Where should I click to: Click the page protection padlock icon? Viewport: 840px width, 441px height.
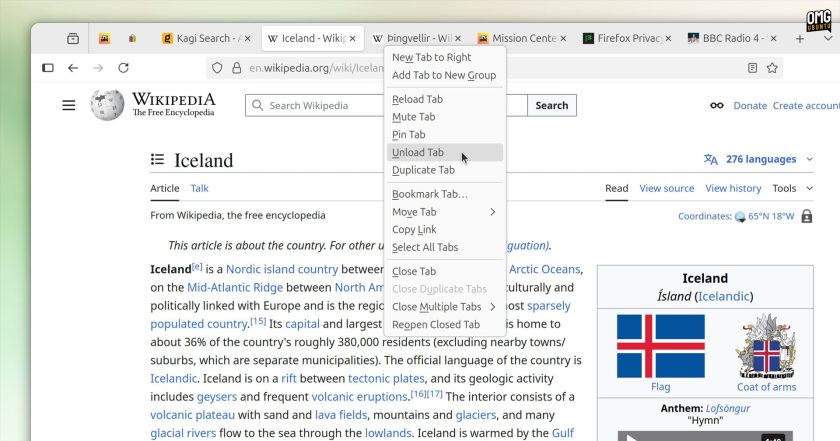point(807,216)
